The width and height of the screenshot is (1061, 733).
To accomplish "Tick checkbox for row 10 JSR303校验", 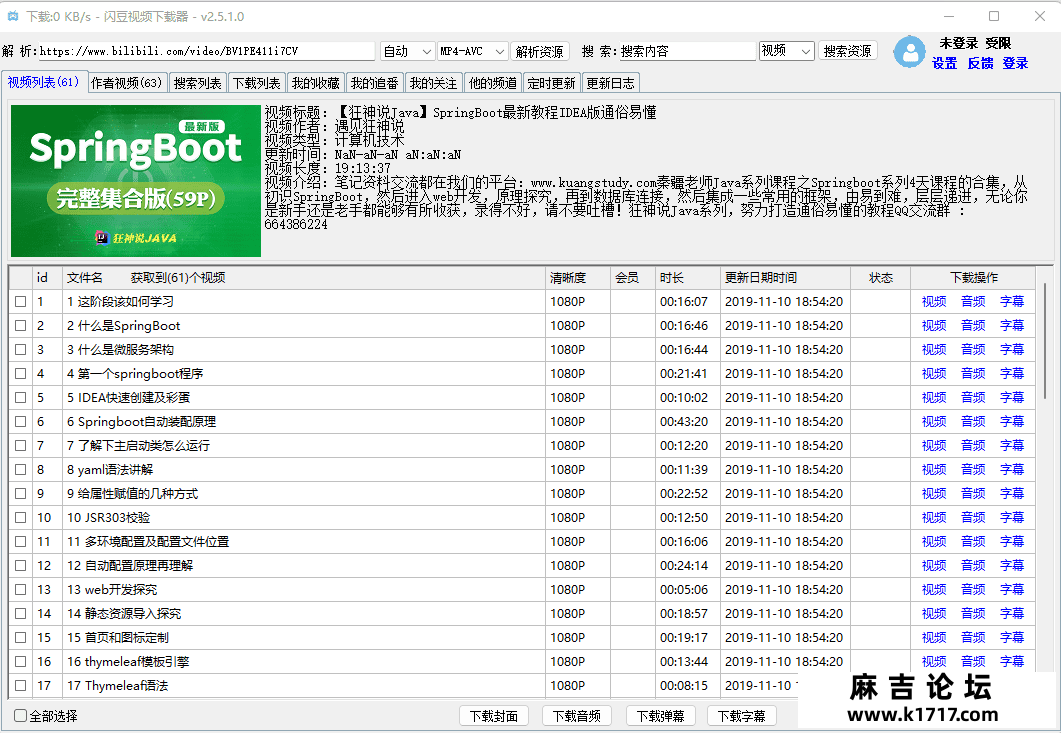I will click(21, 518).
